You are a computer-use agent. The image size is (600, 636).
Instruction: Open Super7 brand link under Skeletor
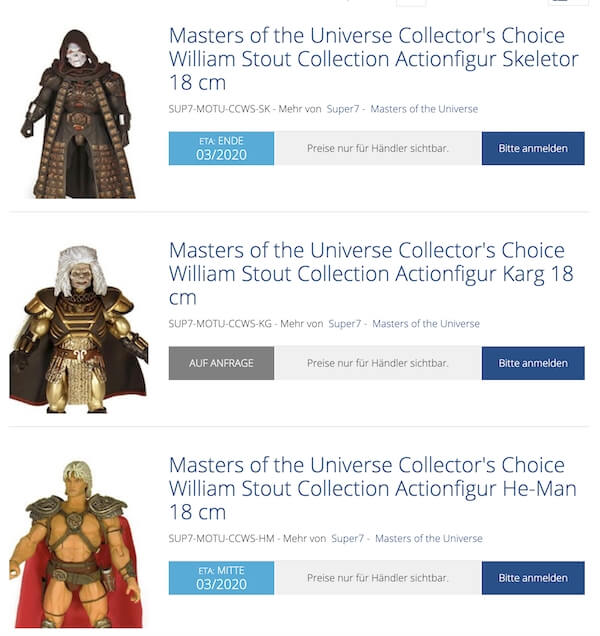tap(343, 109)
